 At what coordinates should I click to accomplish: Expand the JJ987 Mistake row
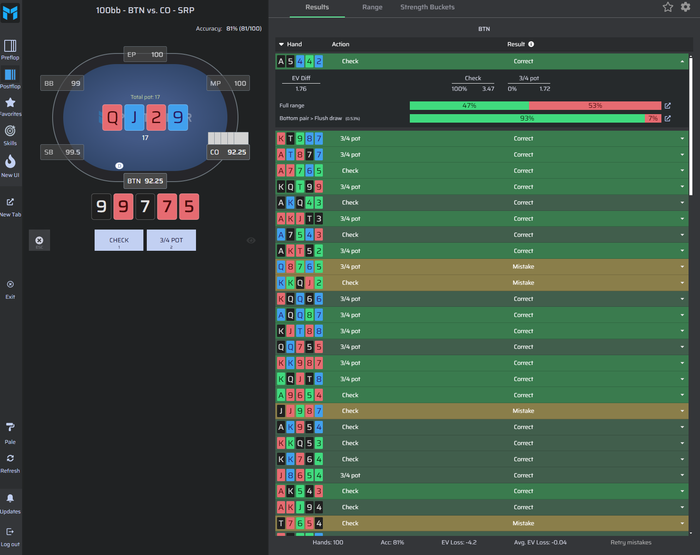[x=482, y=411]
